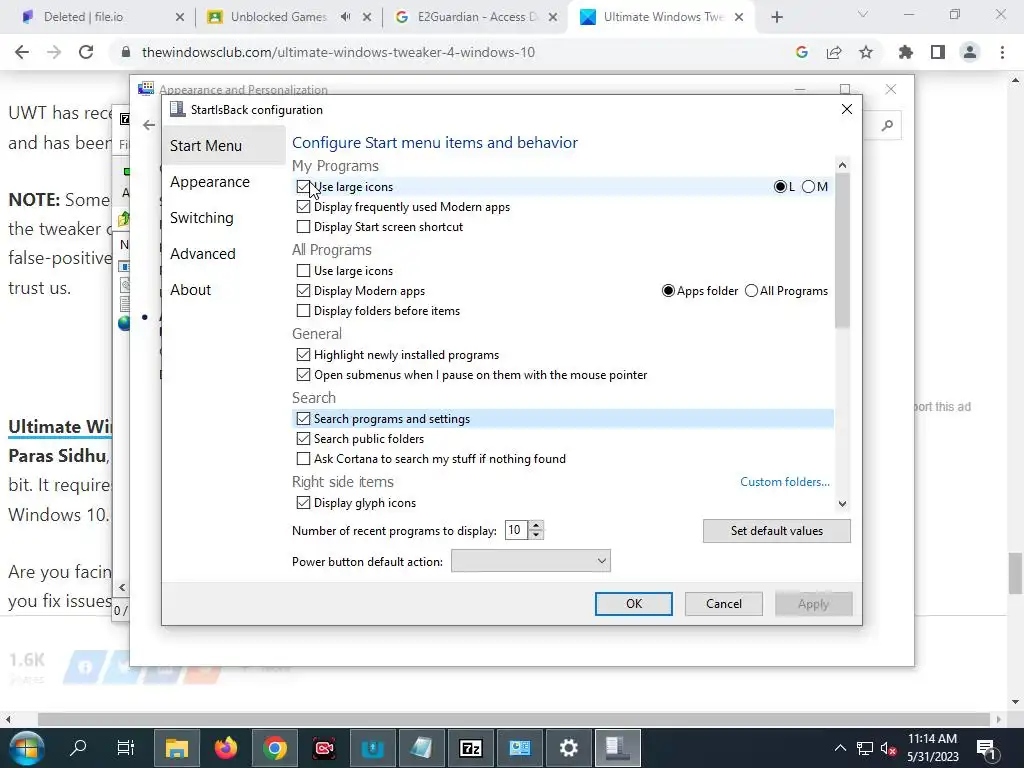Open the Start button on the taskbar

(x=25, y=747)
